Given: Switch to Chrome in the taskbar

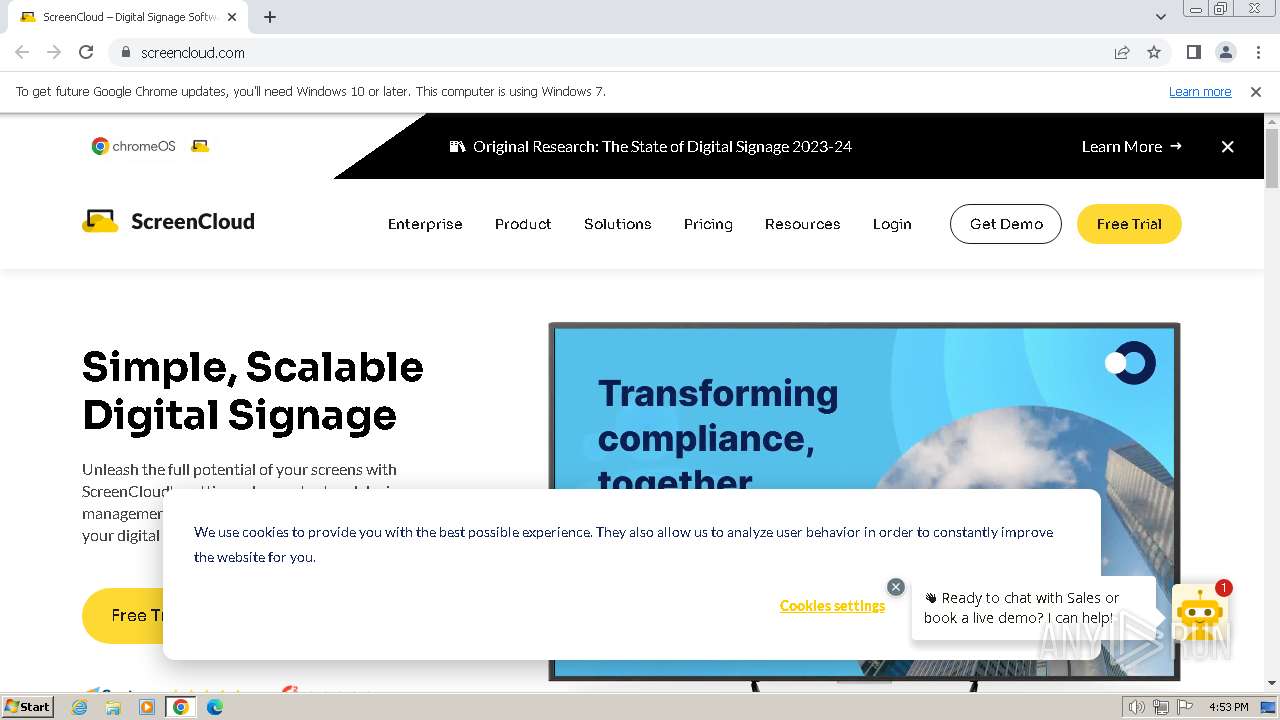Looking at the screenshot, I should 181,707.
